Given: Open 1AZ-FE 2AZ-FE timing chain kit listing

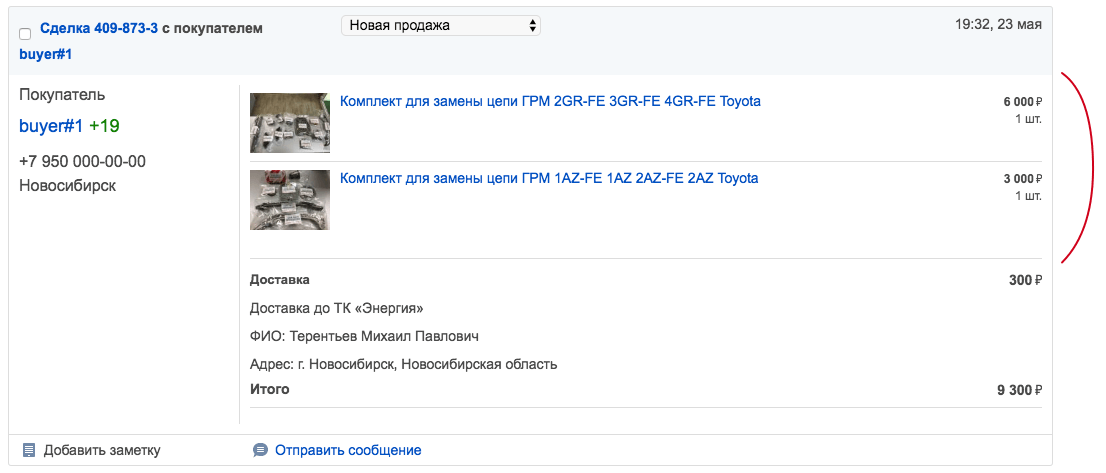Looking at the screenshot, I should [x=549, y=178].
